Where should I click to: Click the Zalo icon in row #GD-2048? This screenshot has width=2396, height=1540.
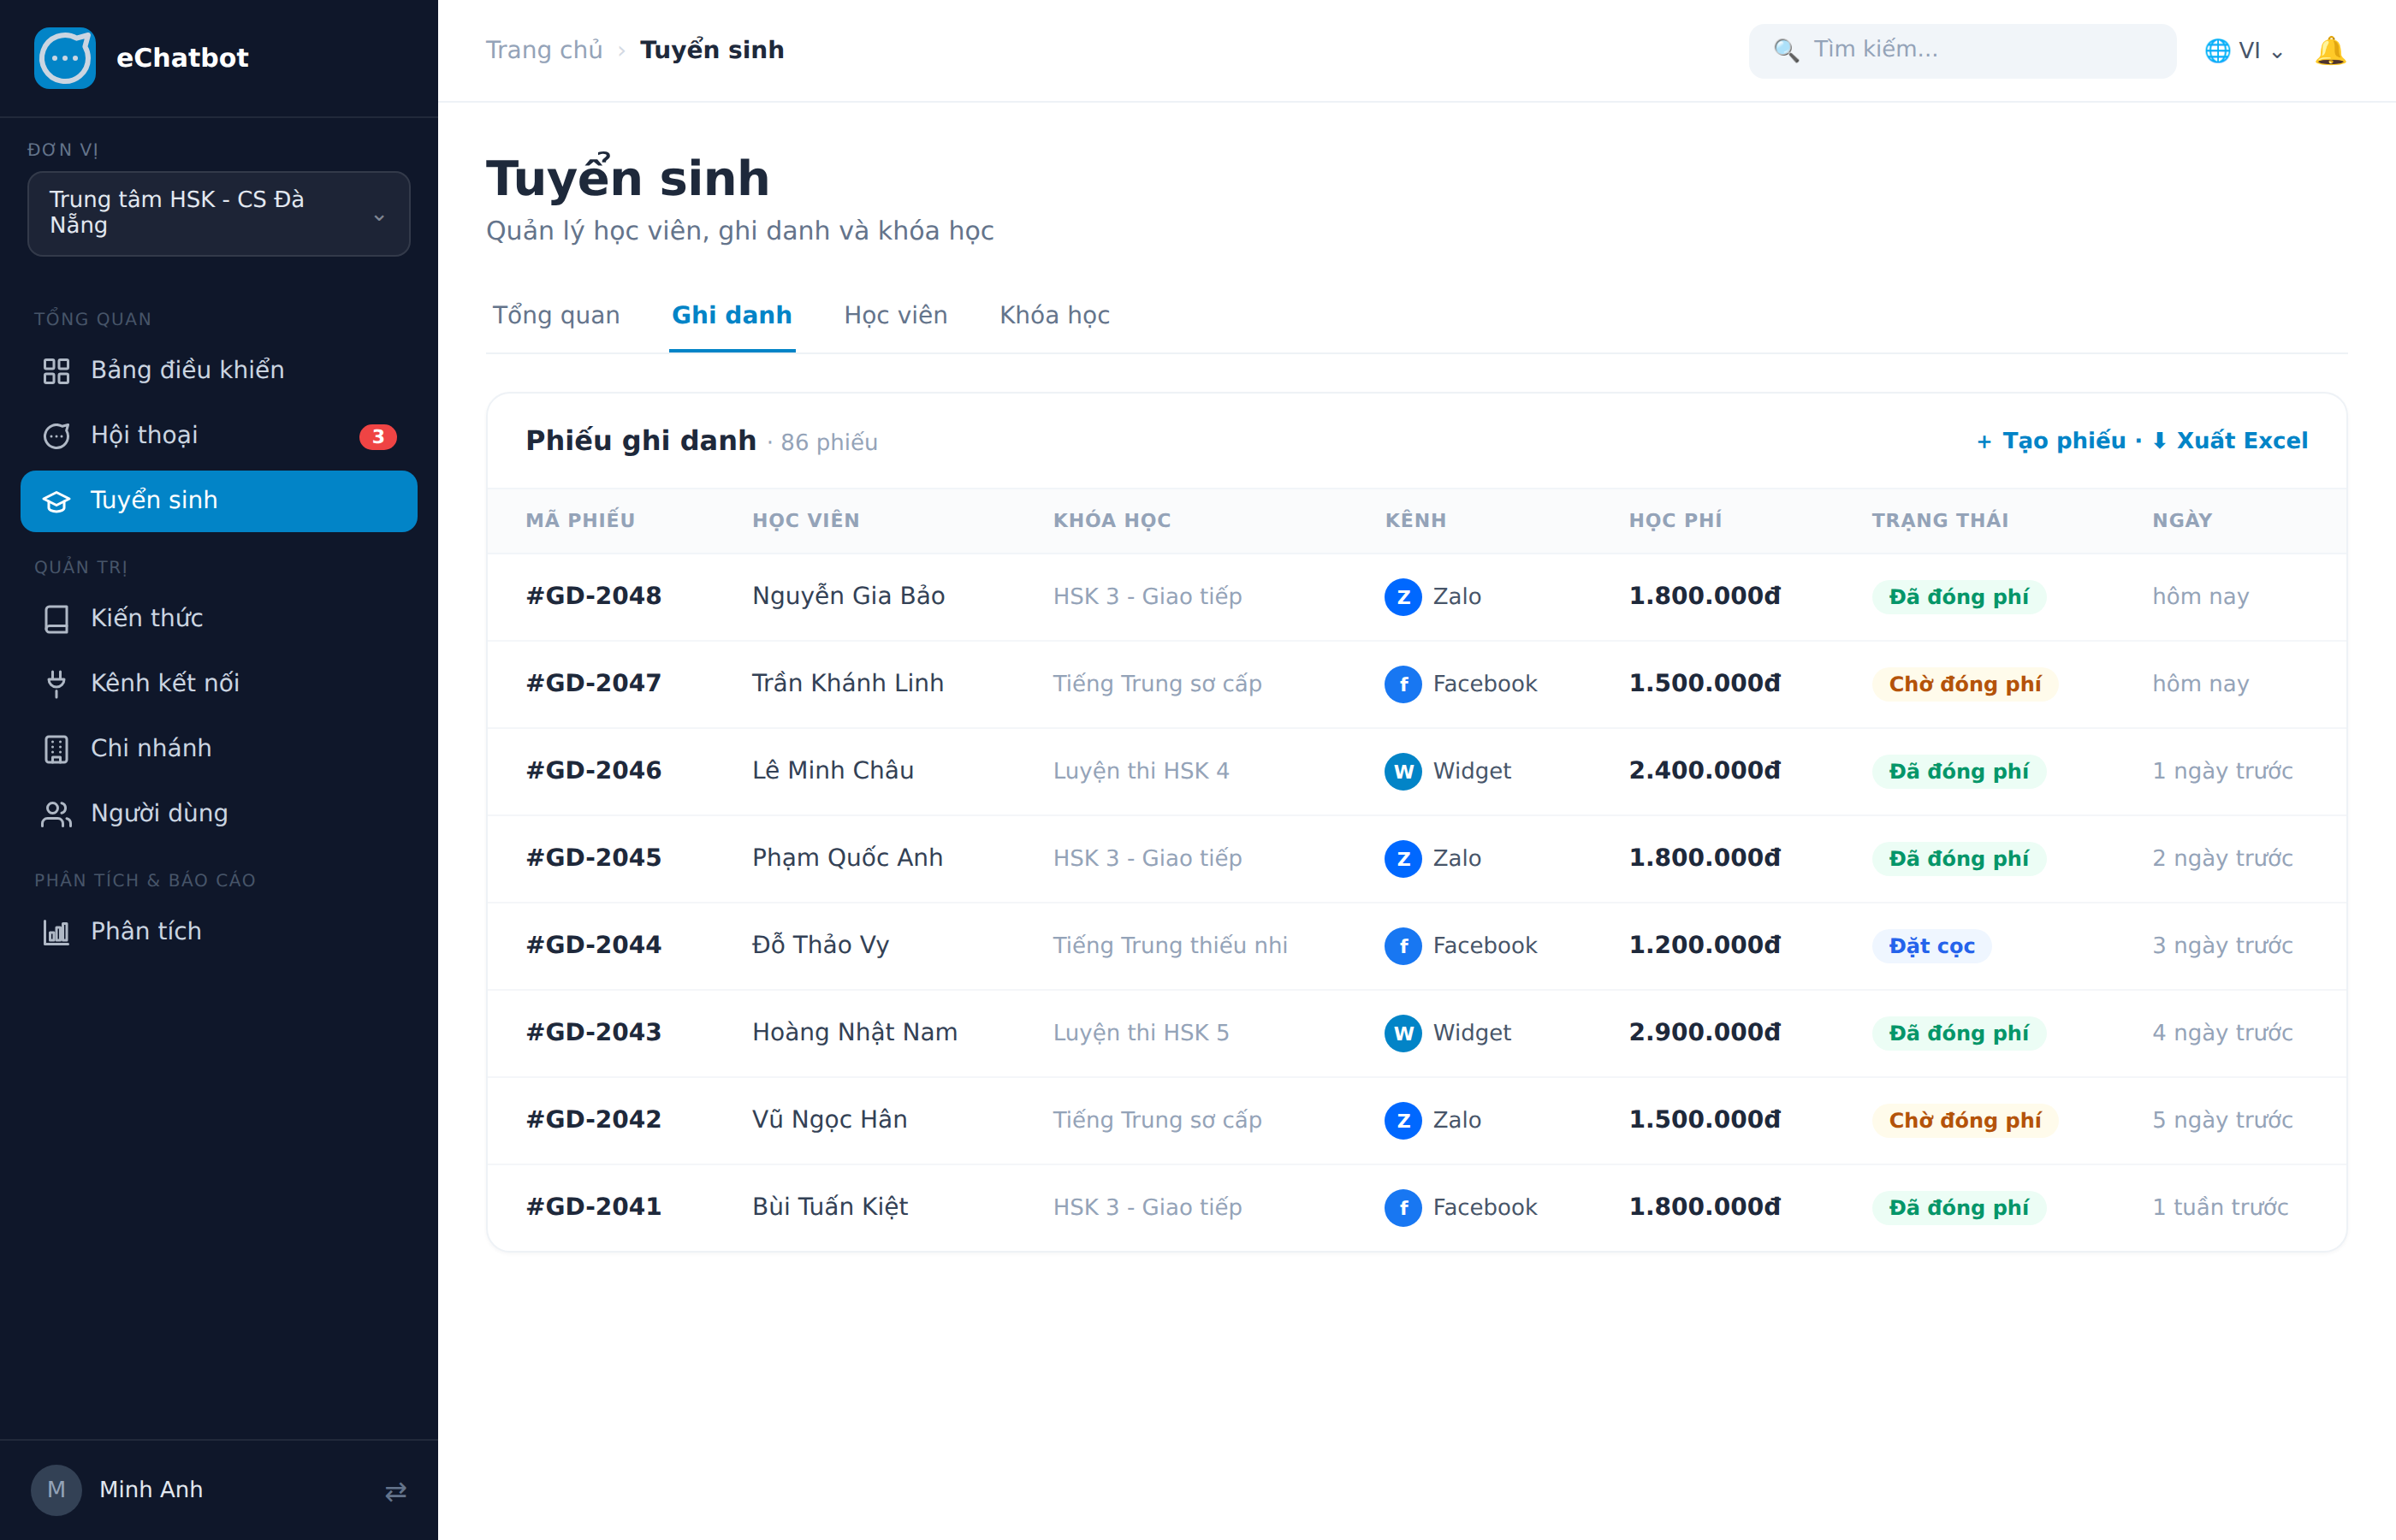(x=1403, y=597)
